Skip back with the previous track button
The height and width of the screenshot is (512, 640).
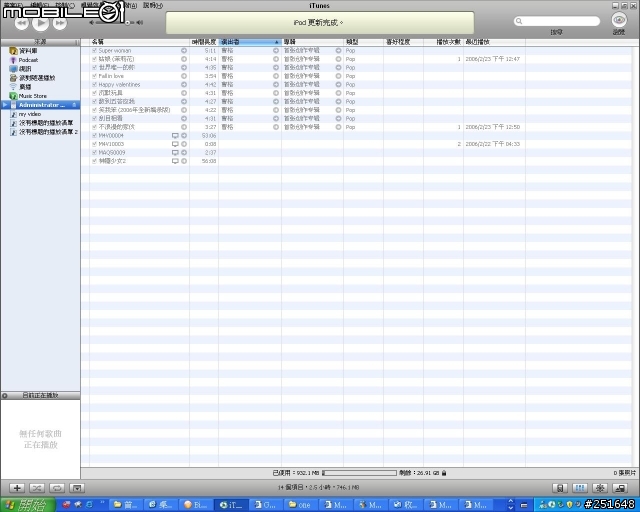point(22,23)
